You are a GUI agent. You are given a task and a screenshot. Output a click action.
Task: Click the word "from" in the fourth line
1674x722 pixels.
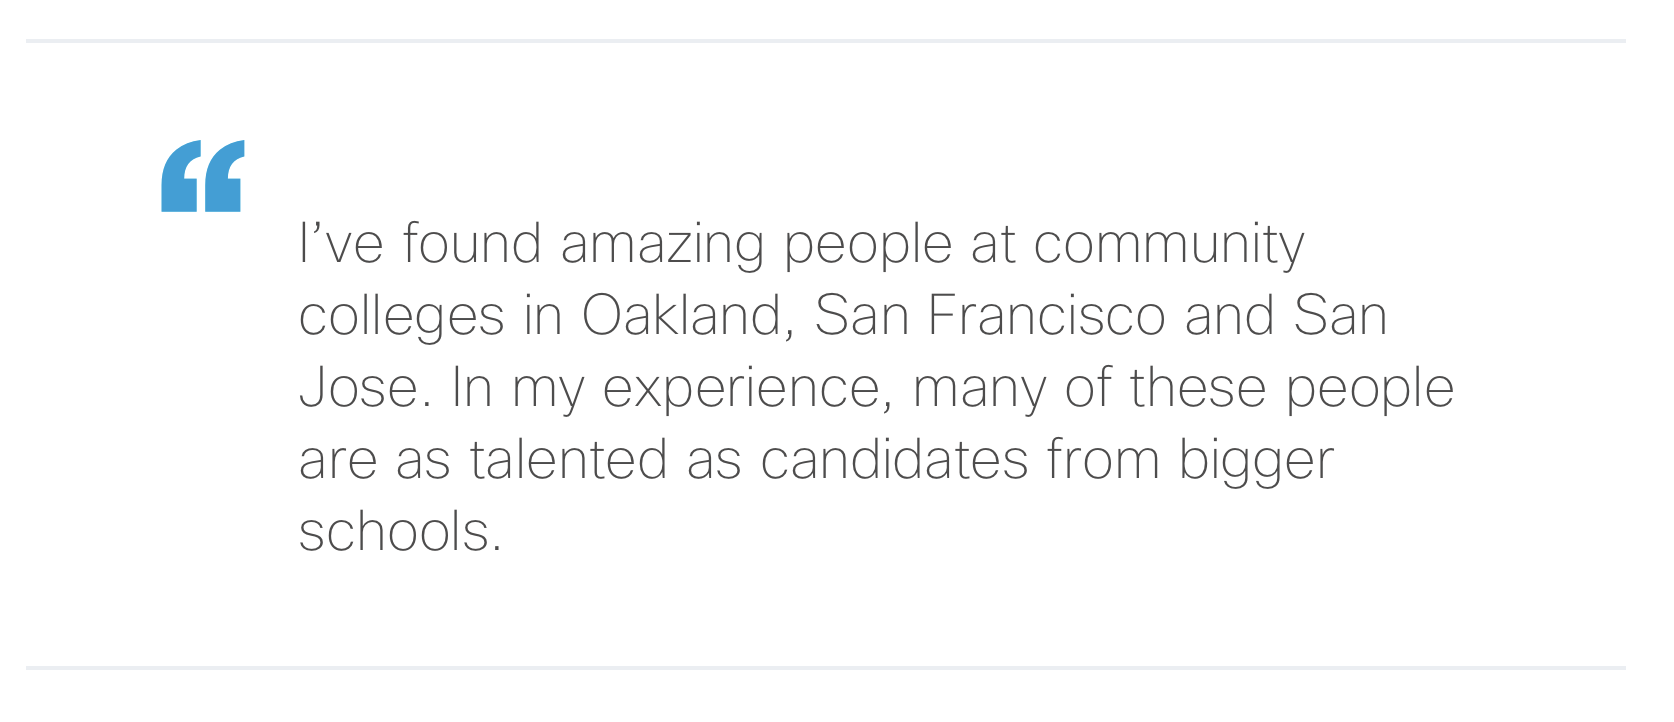coord(1104,459)
